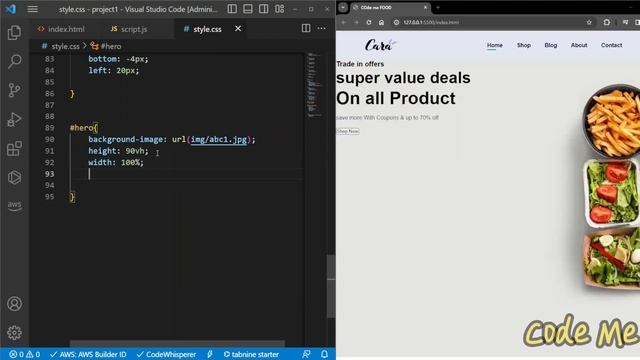Bookmark this page with star icon

point(589,22)
